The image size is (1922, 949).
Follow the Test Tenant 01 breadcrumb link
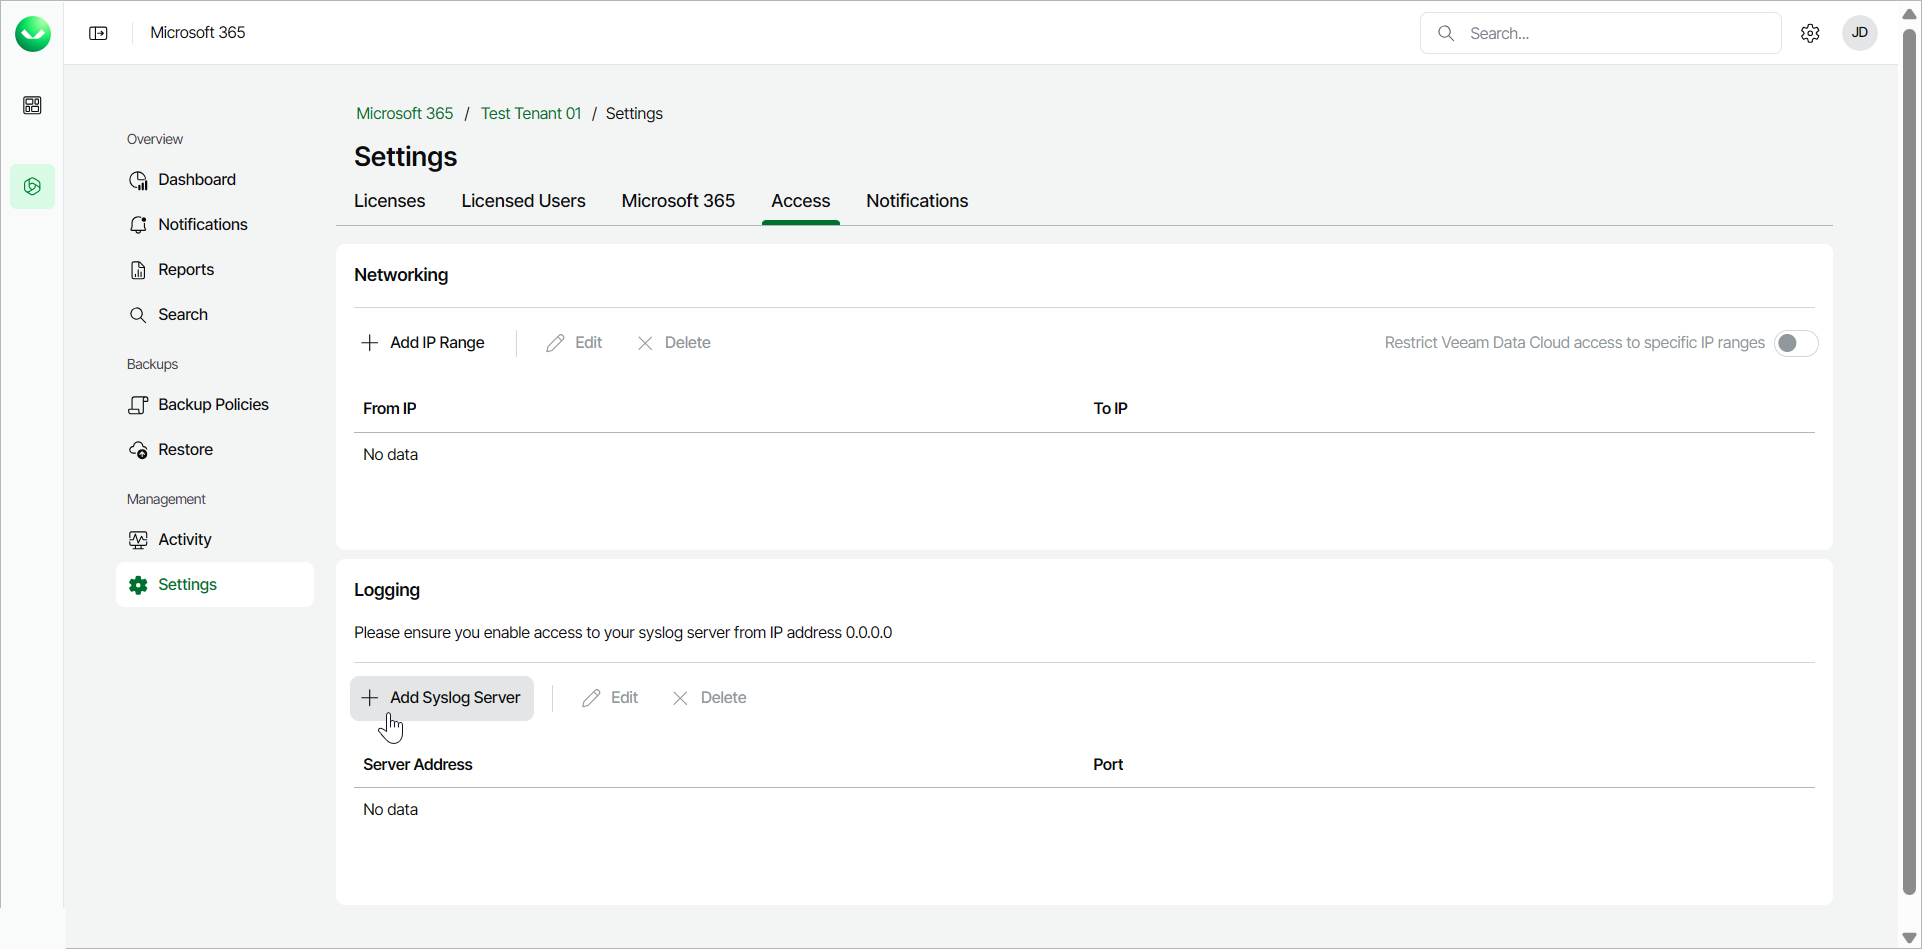(x=530, y=114)
